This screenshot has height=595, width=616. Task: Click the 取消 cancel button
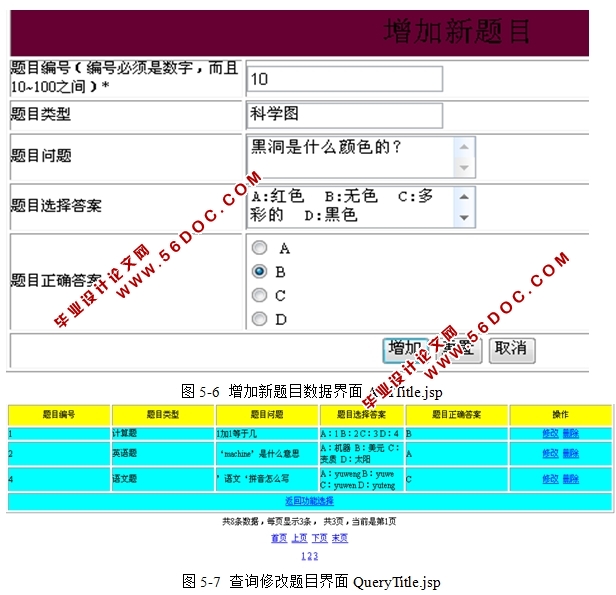[x=512, y=350]
